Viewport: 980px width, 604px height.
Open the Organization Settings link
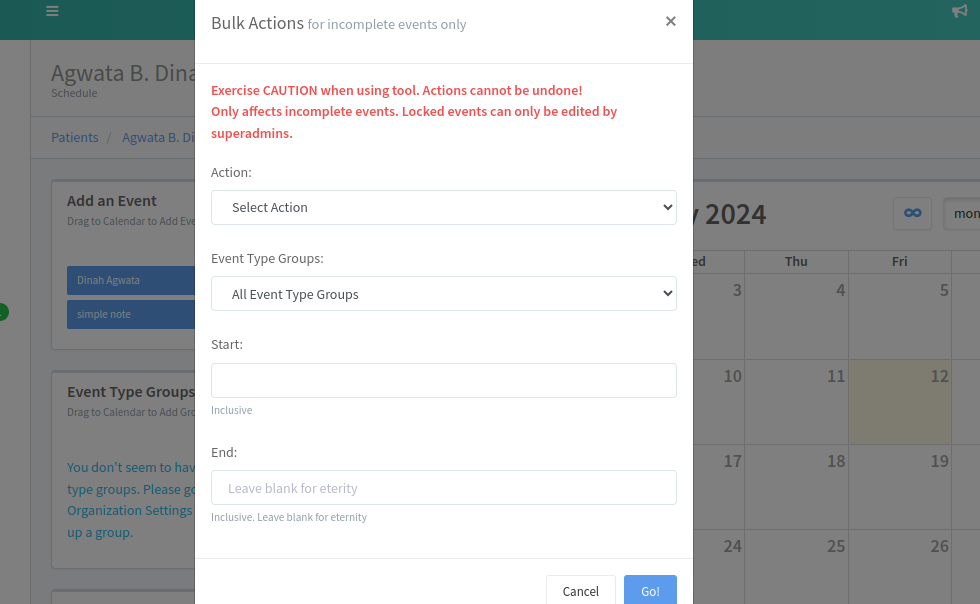point(129,510)
